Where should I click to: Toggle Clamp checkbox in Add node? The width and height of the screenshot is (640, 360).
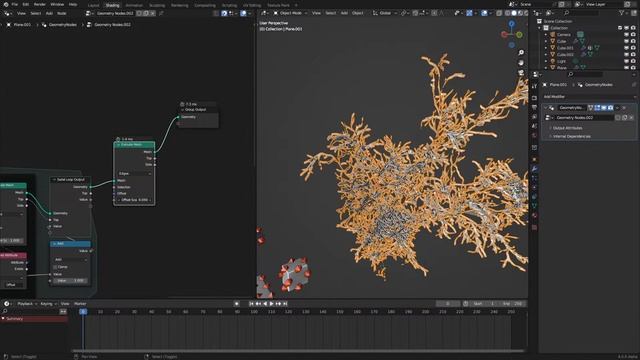[x=55, y=267]
